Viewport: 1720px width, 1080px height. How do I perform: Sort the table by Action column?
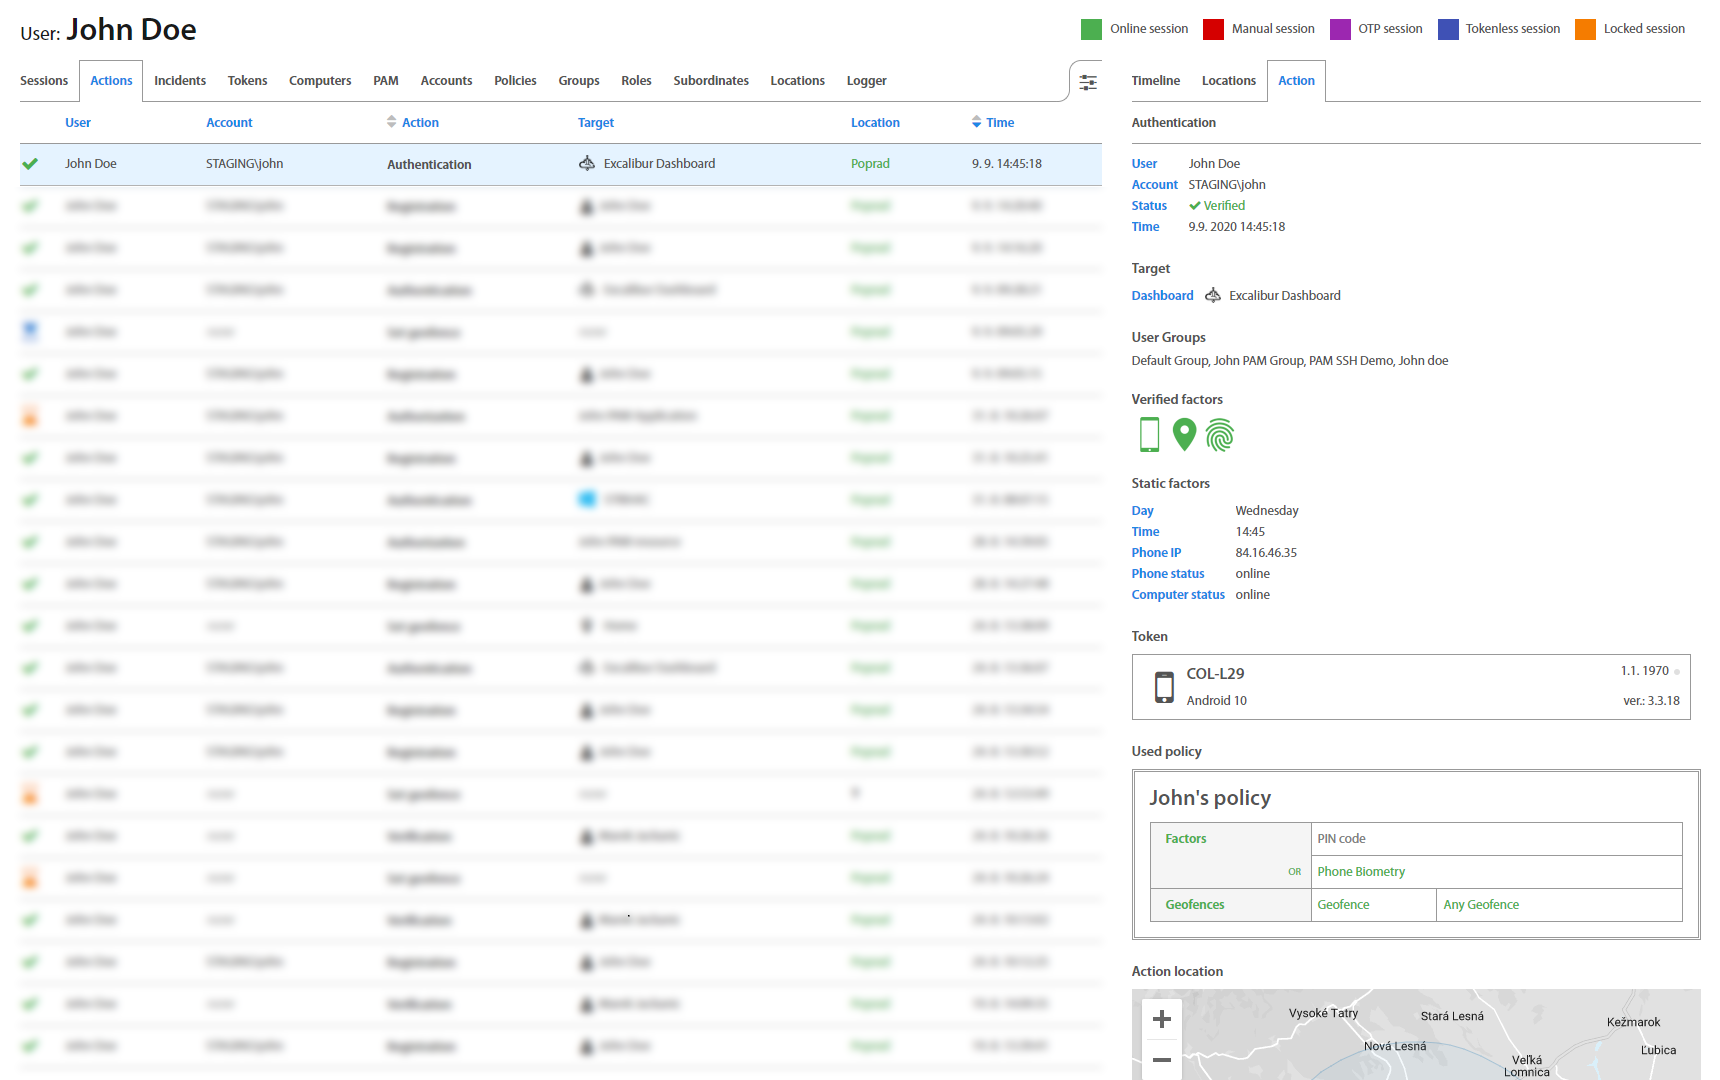(419, 123)
